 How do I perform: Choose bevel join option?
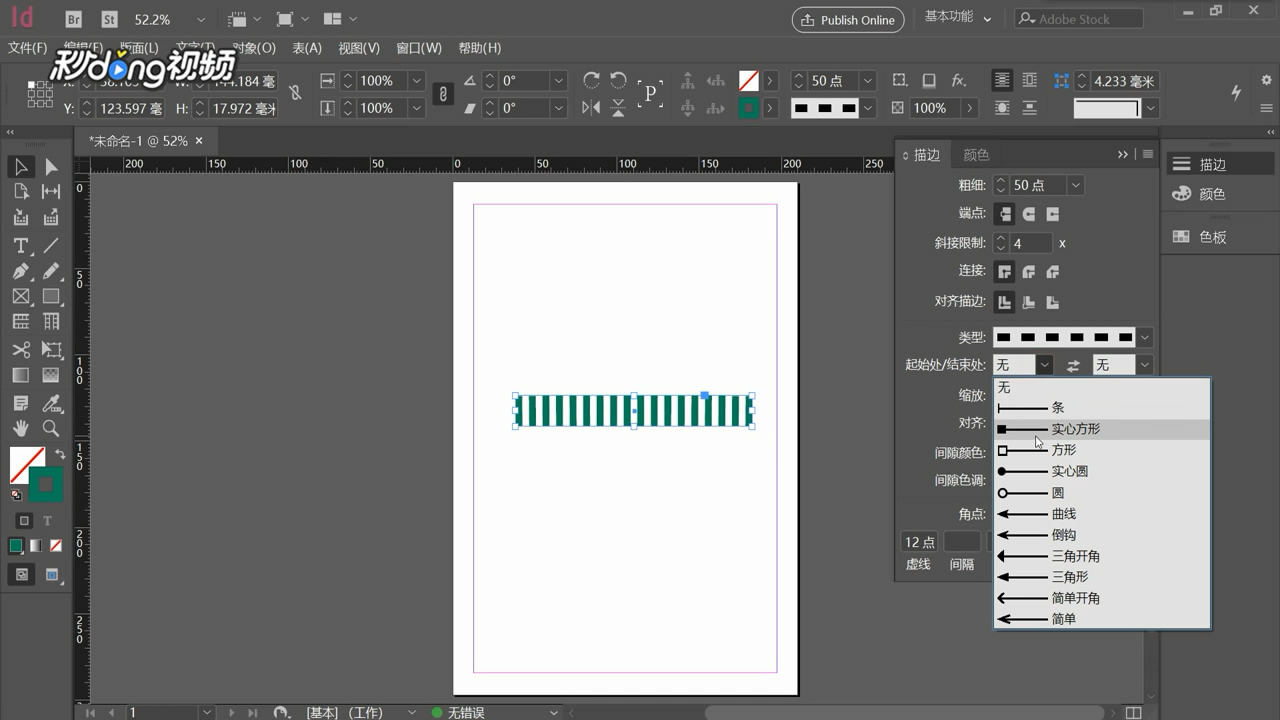coord(1052,272)
